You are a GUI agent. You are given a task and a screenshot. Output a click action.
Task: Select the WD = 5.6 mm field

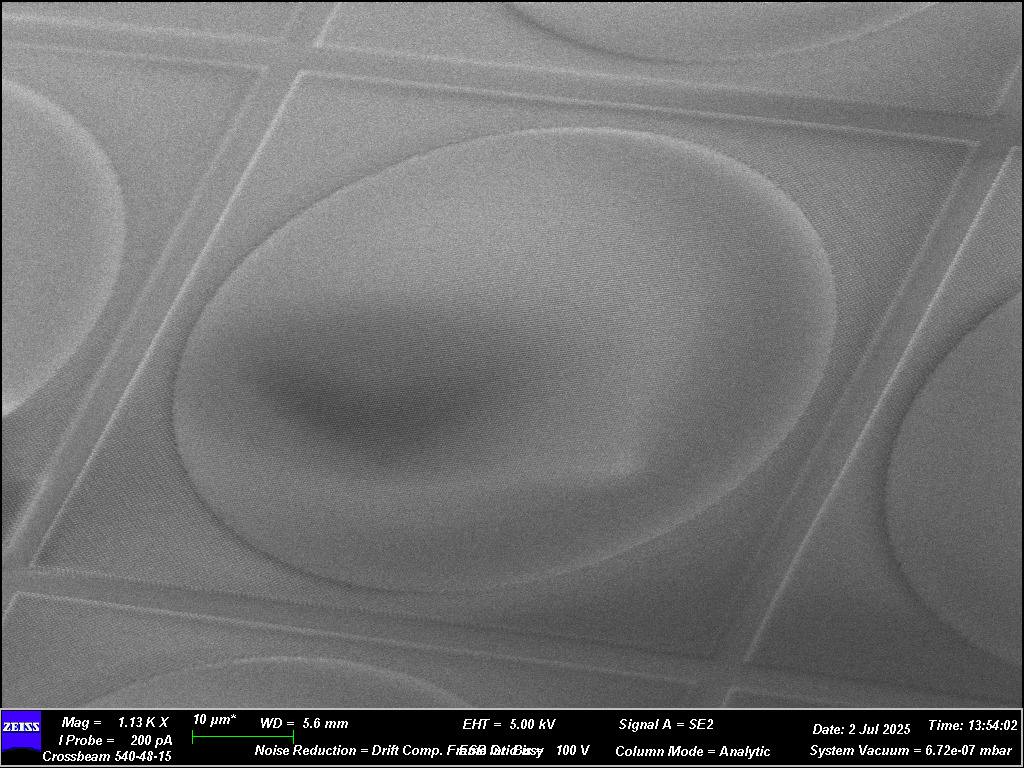[x=304, y=723]
